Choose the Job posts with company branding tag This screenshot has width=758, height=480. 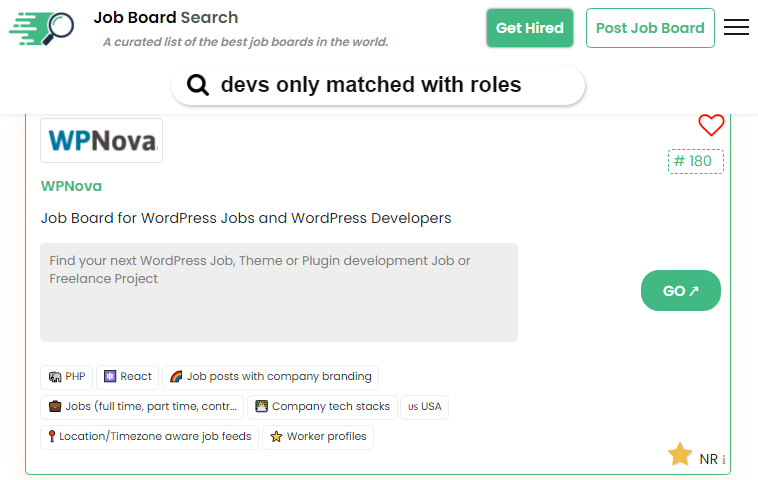[270, 377]
